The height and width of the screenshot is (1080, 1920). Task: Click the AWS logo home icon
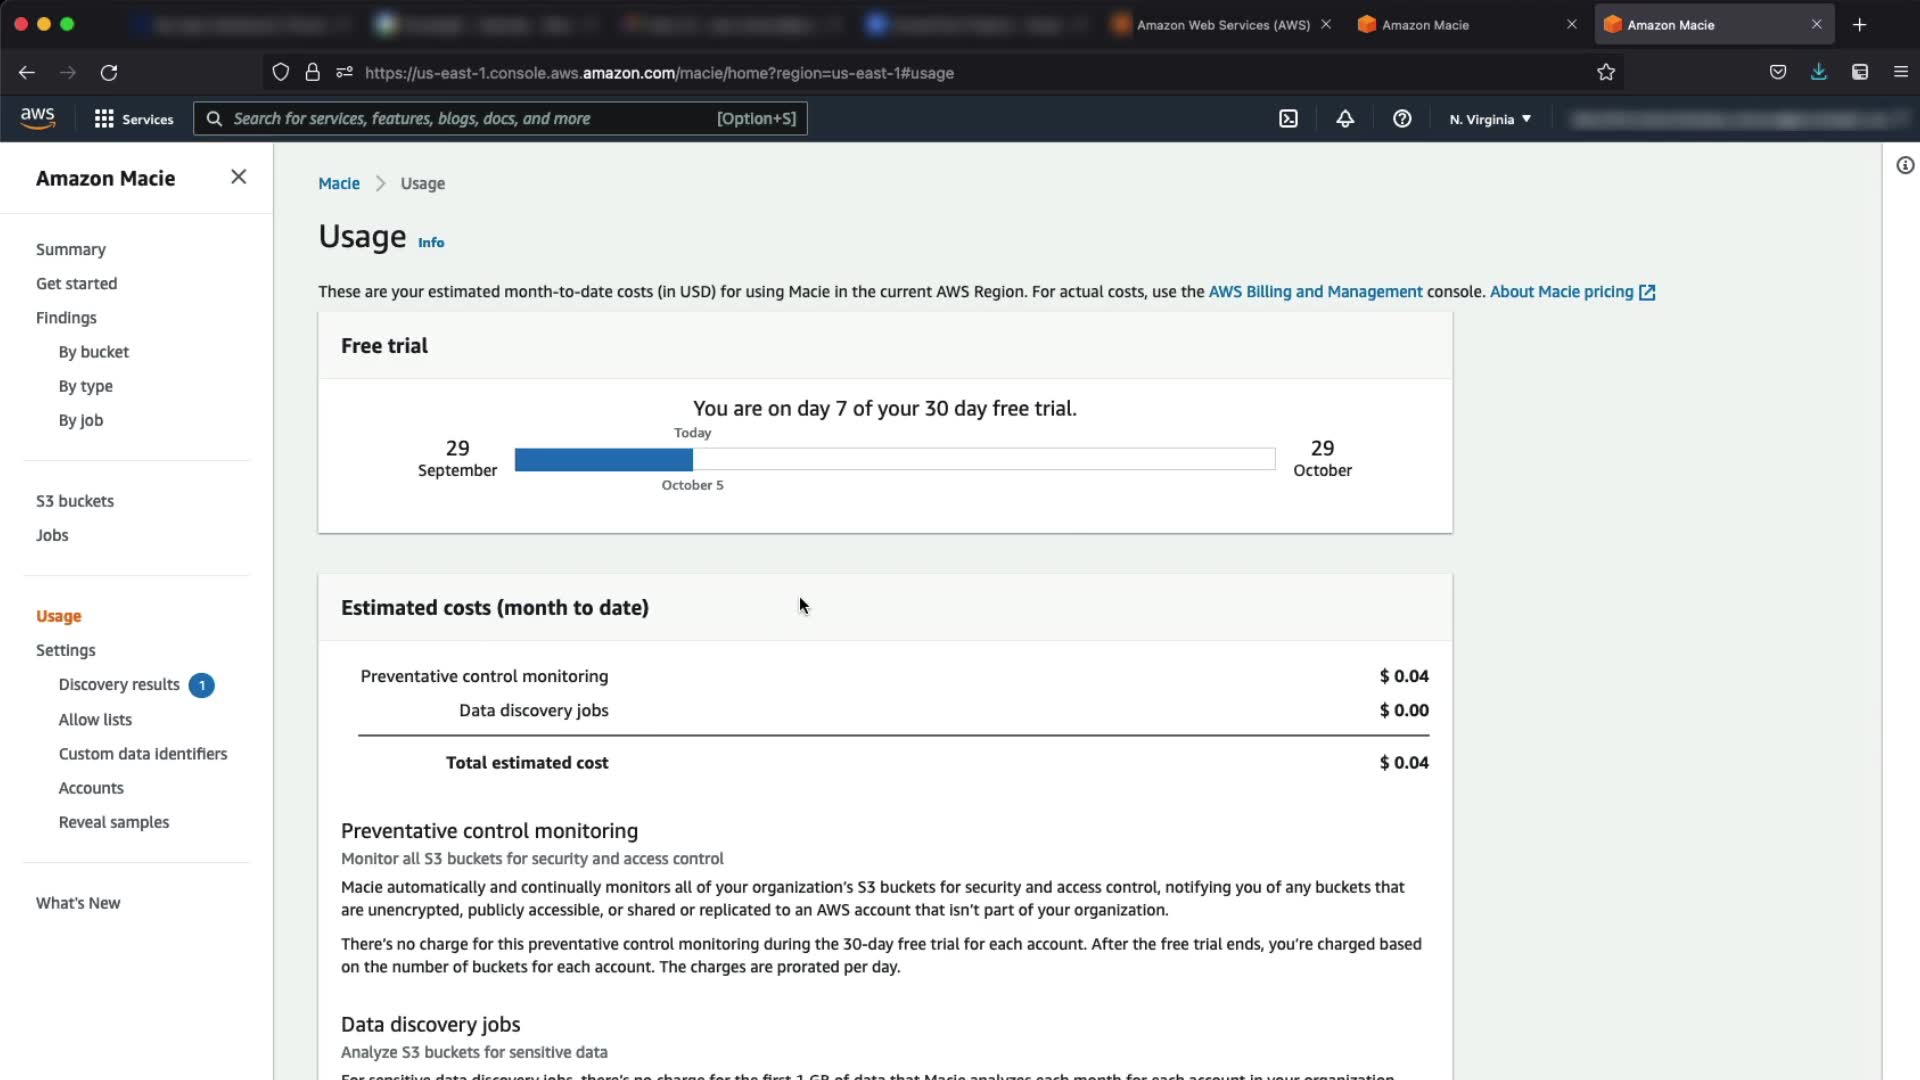tap(38, 118)
